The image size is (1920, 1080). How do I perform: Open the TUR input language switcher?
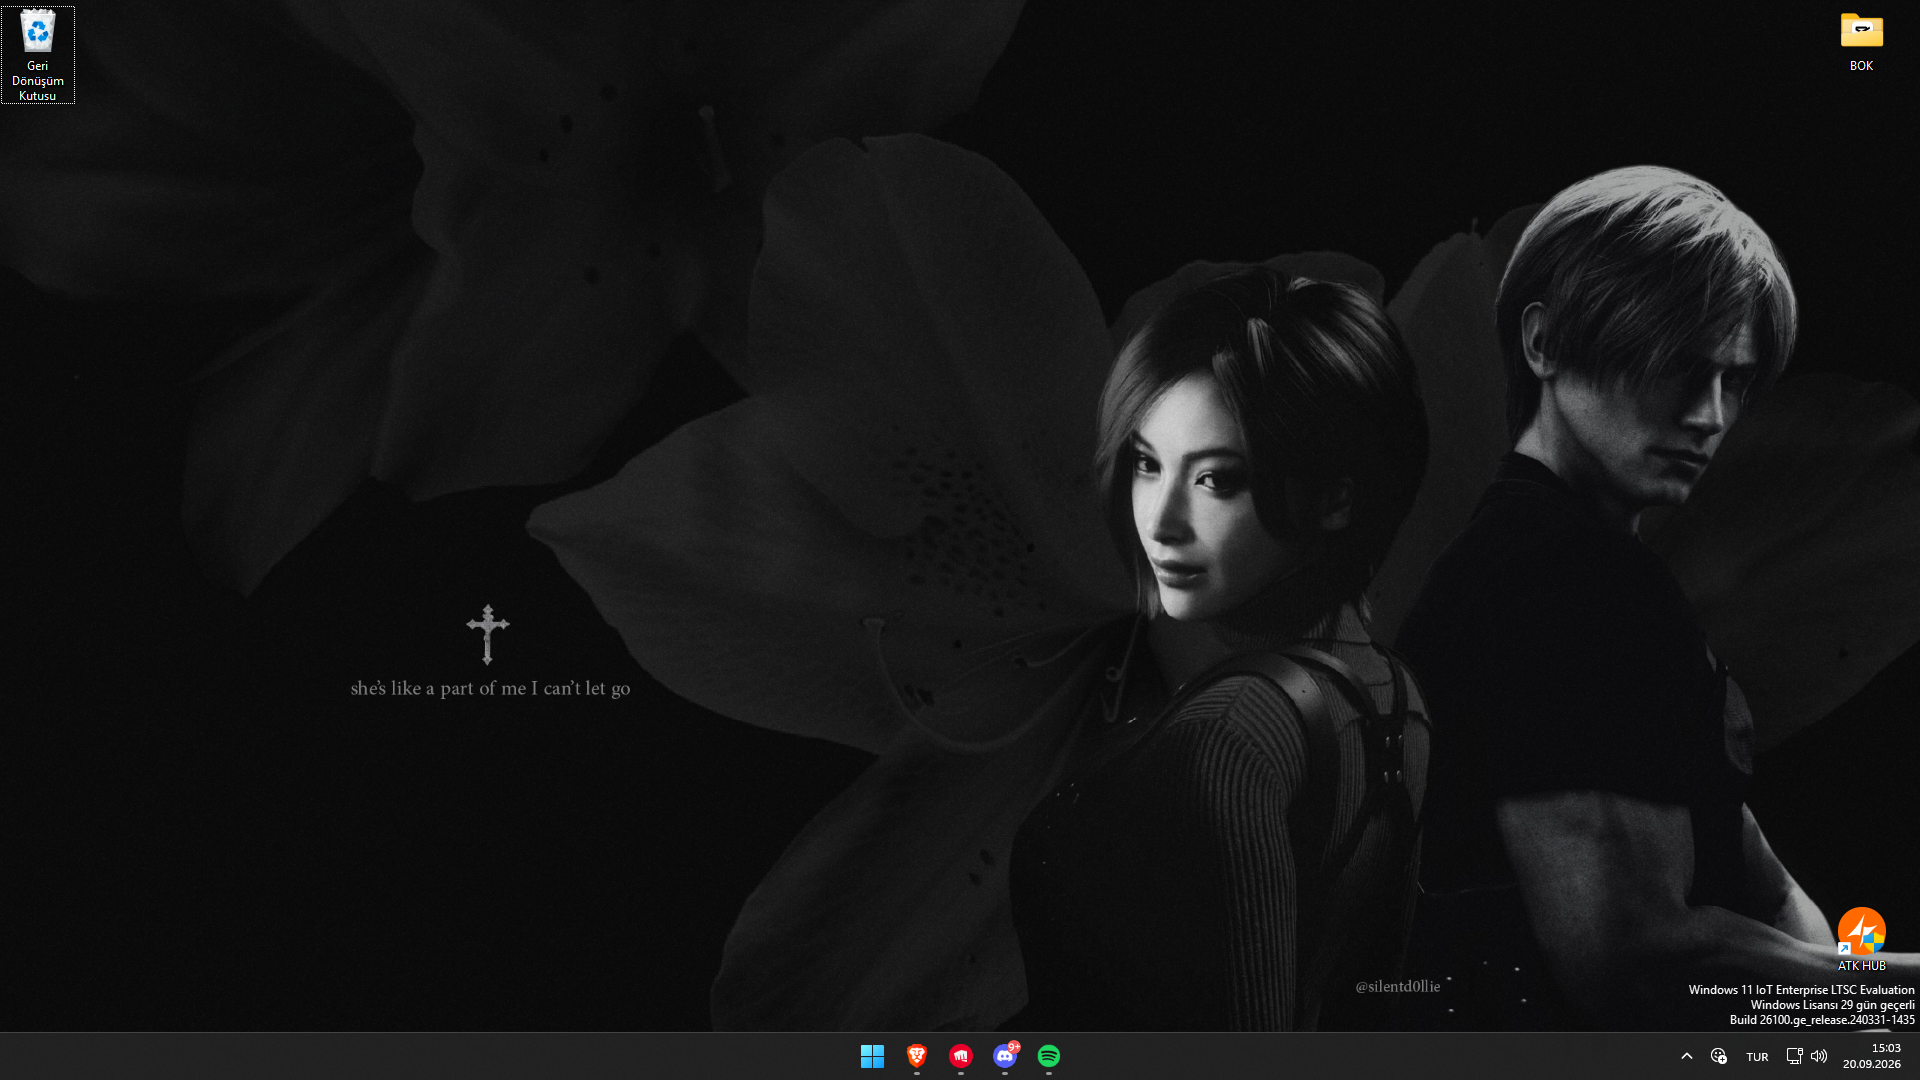coord(1757,1057)
